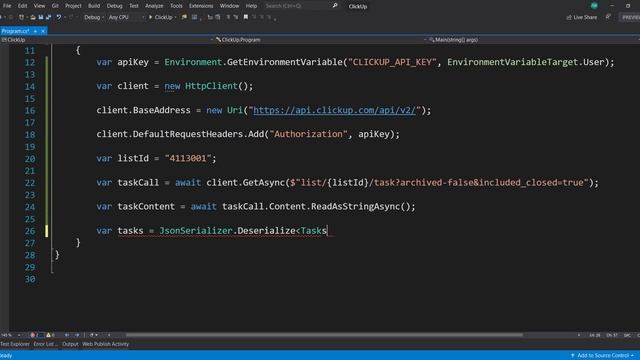Click the Live Share button
640x360 pixels.
[x=582, y=17]
